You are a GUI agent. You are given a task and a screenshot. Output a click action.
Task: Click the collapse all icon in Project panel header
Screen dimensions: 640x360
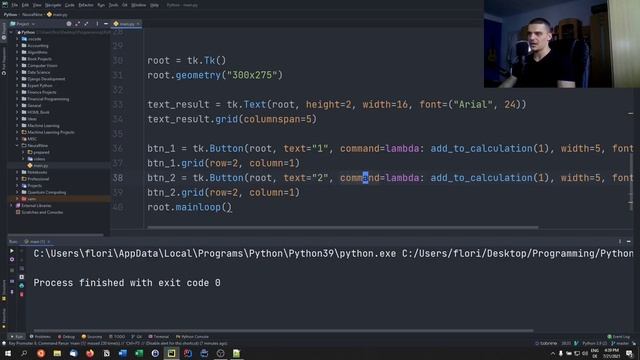pyautogui.click(x=86, y=24)
